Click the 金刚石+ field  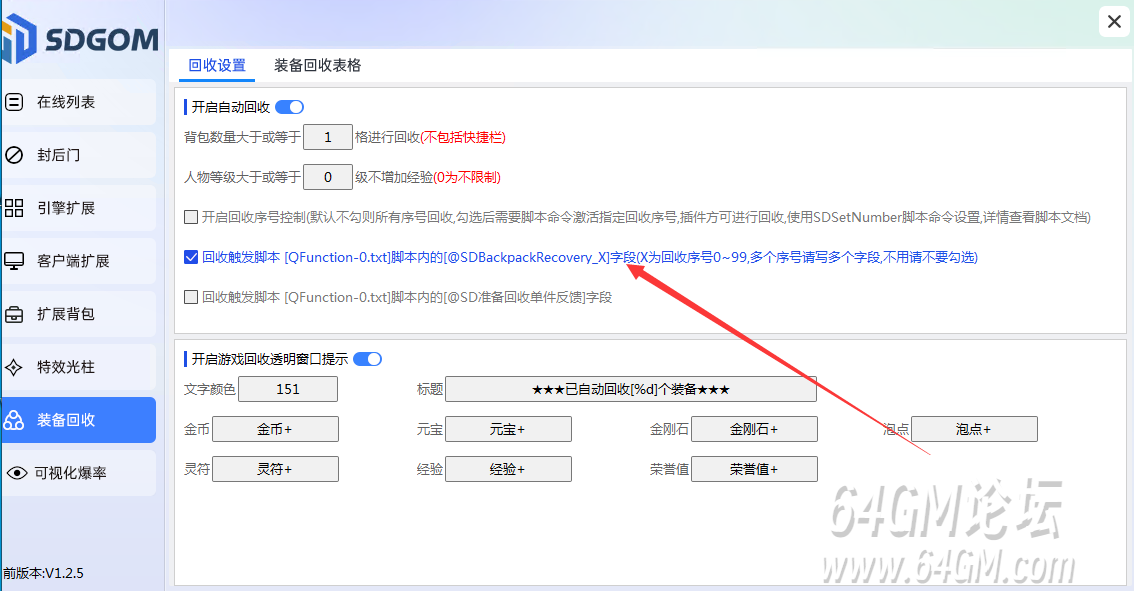[x=754, y=429]
